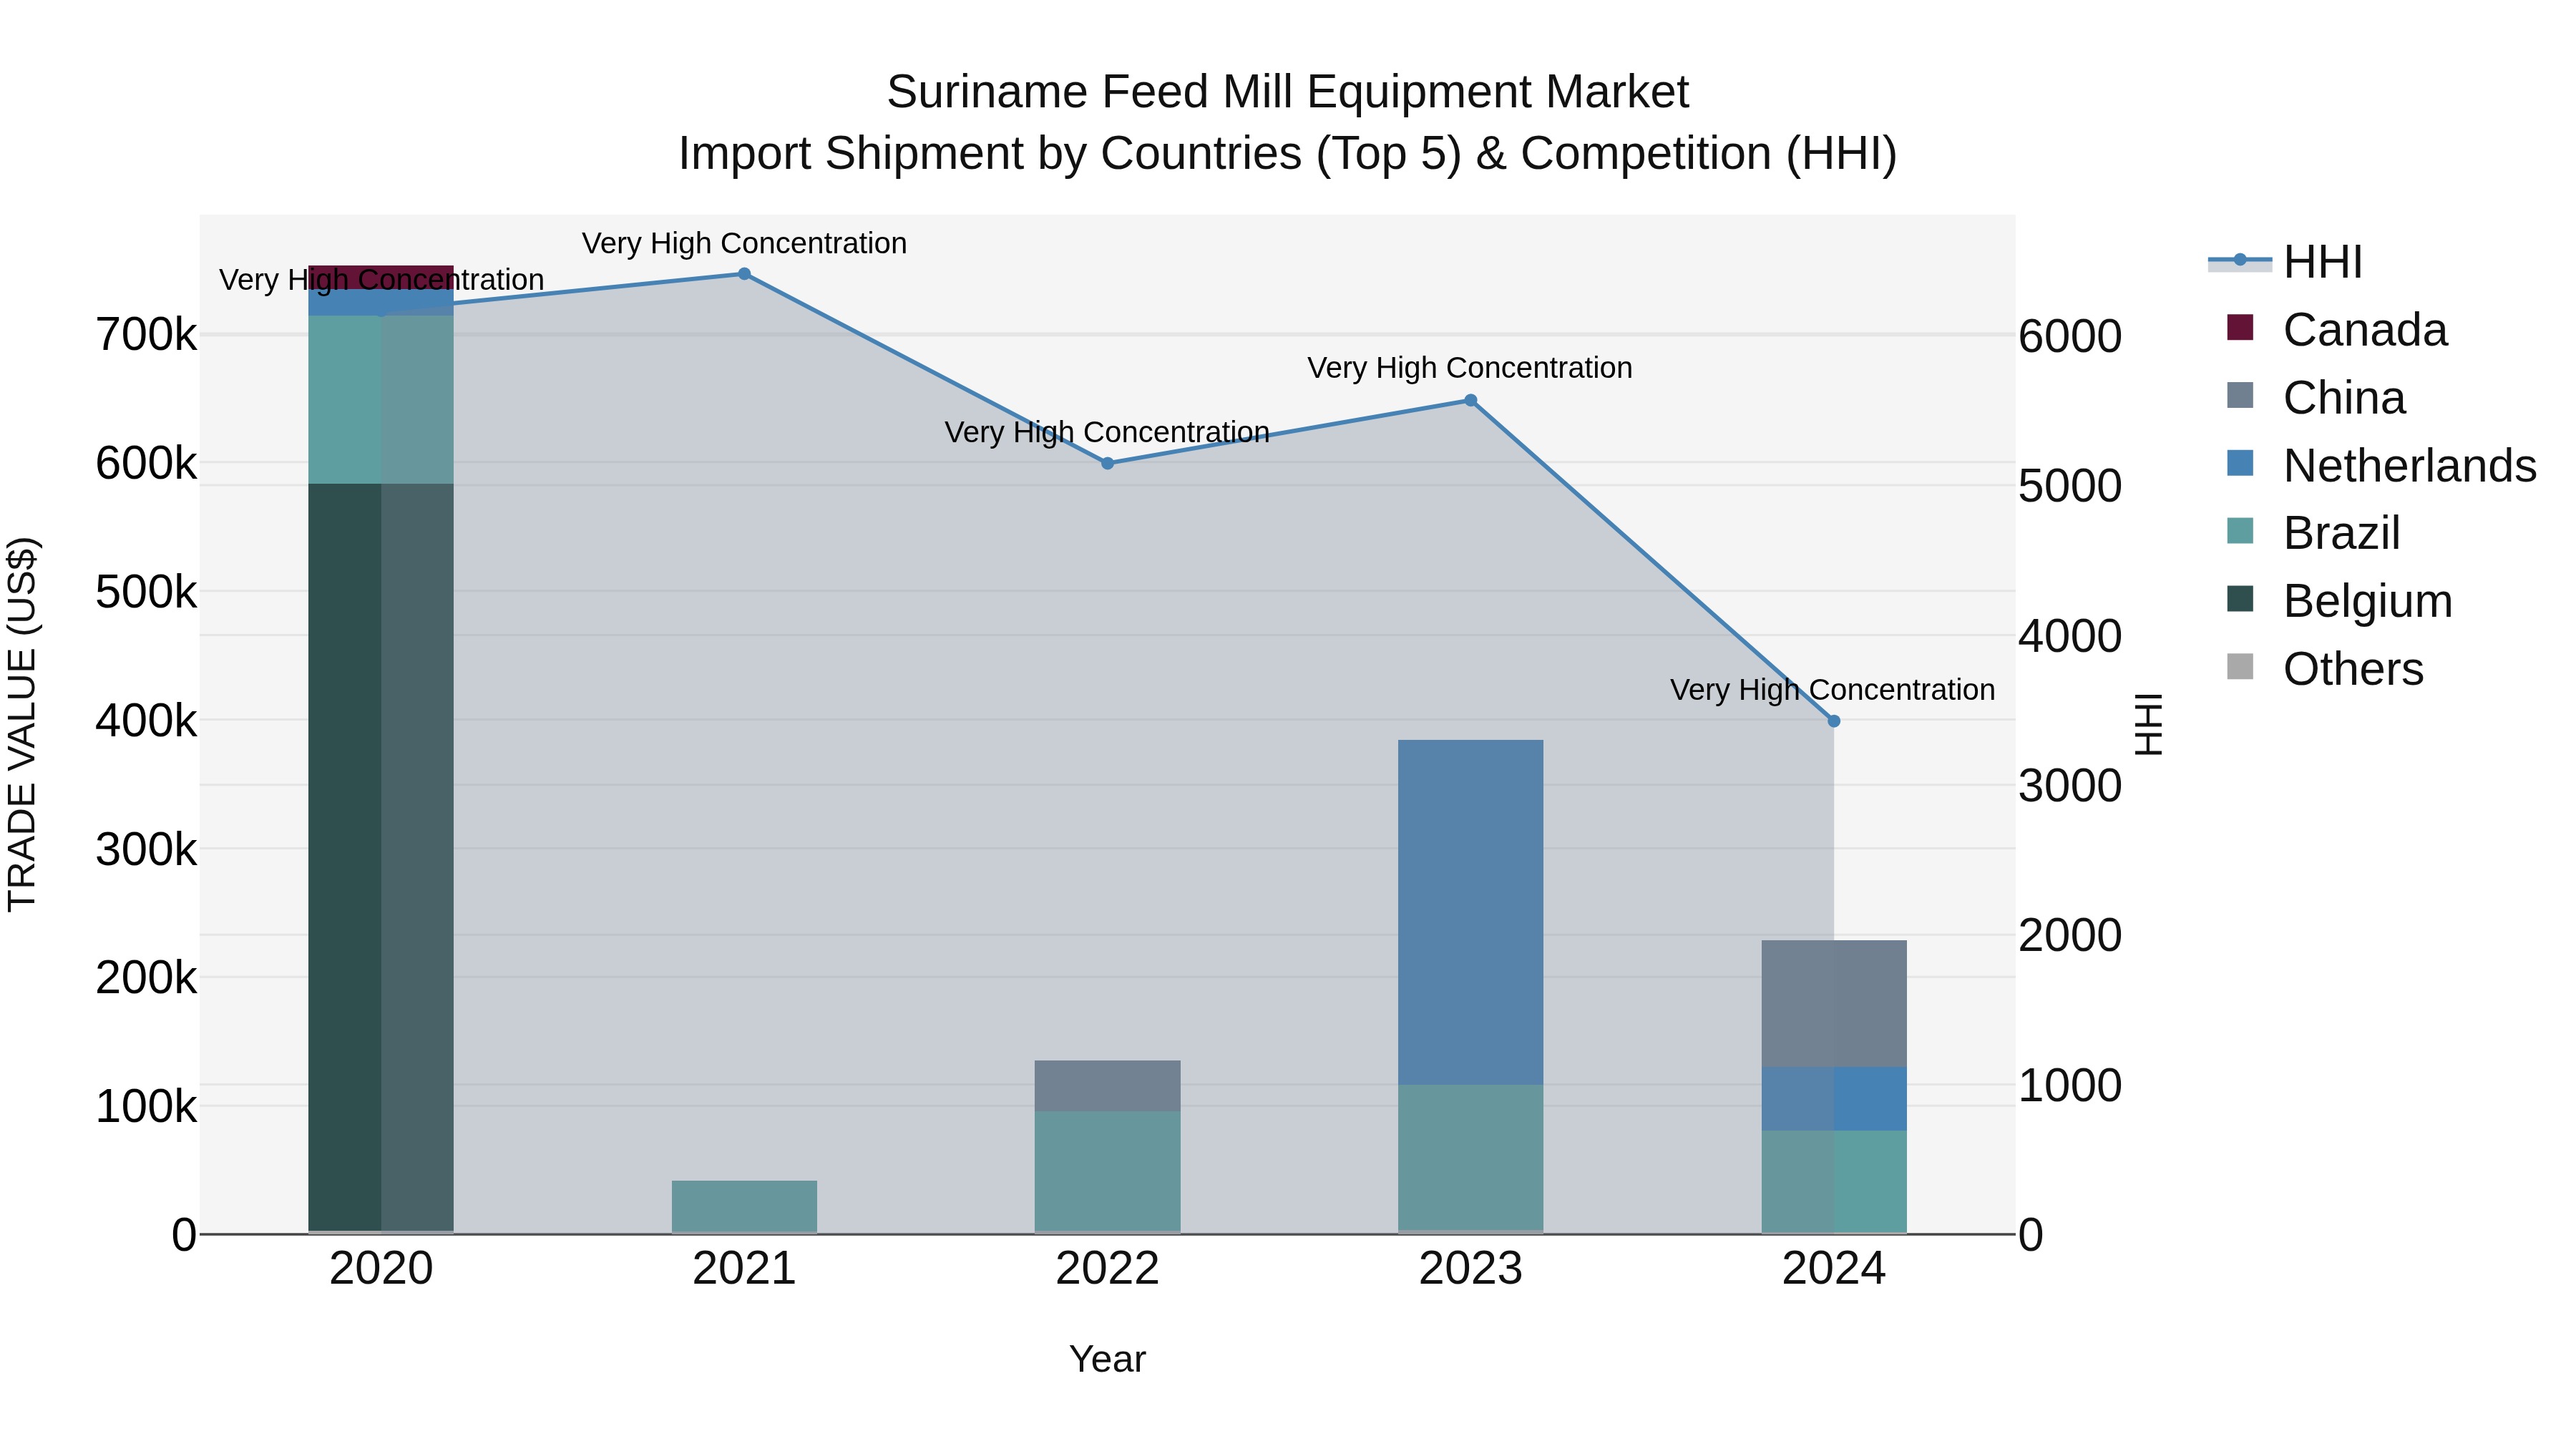Click Very High Concentration label above 2021
Image resolution: width=2576 pixels, height=1449 pixels.
744,243
